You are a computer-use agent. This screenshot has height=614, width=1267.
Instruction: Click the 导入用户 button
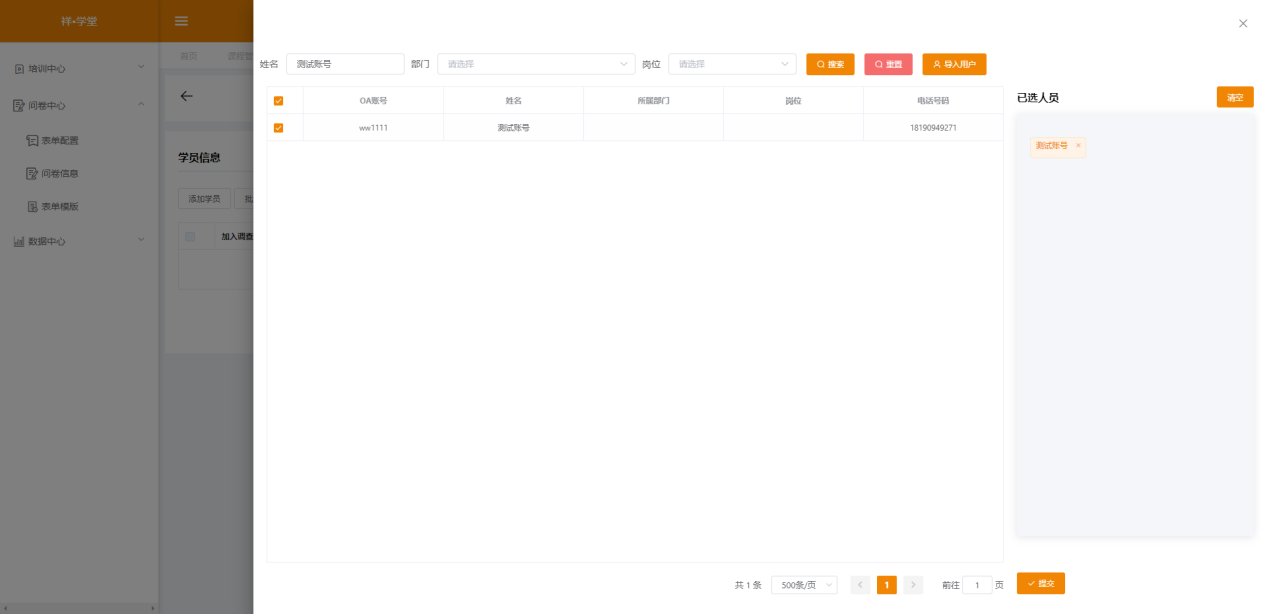(x=954, y=64)
